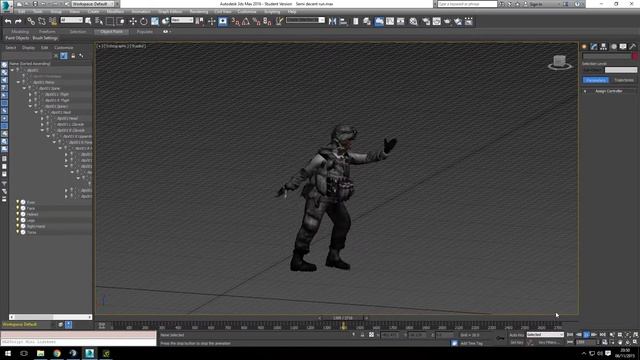
Task: Toggle the Percent Snap button
Action: click(x=257, y=21)
